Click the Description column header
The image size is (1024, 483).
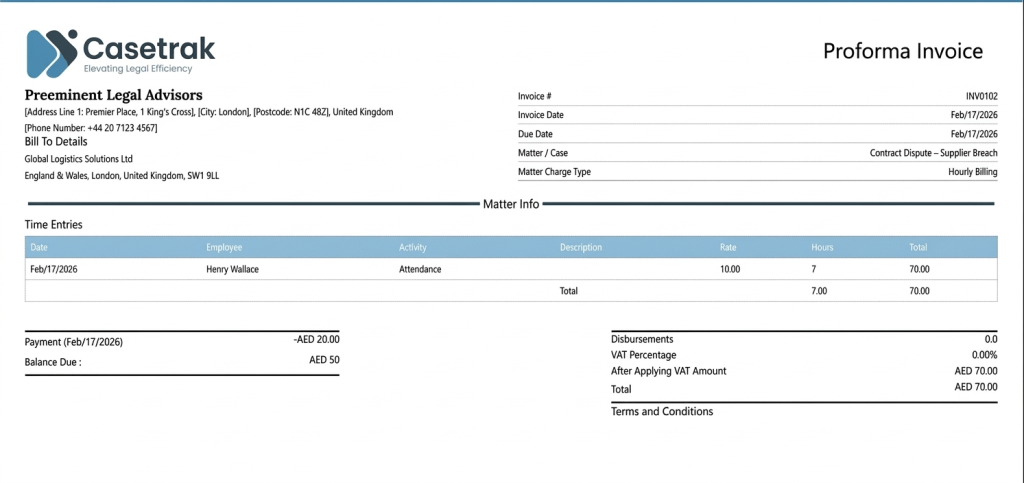(581, 246)
